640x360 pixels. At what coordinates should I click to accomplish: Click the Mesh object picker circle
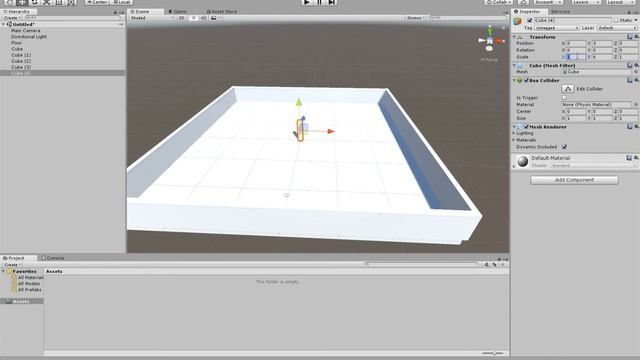(x=636, y=72)
